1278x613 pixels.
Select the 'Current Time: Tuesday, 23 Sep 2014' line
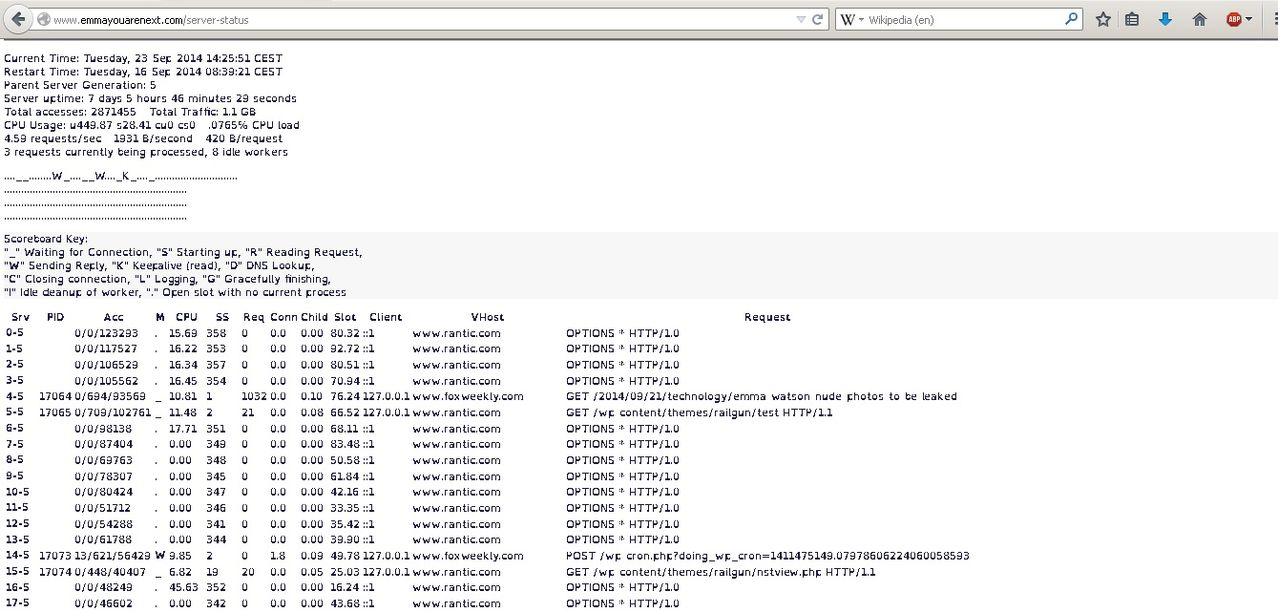[143, 58]
